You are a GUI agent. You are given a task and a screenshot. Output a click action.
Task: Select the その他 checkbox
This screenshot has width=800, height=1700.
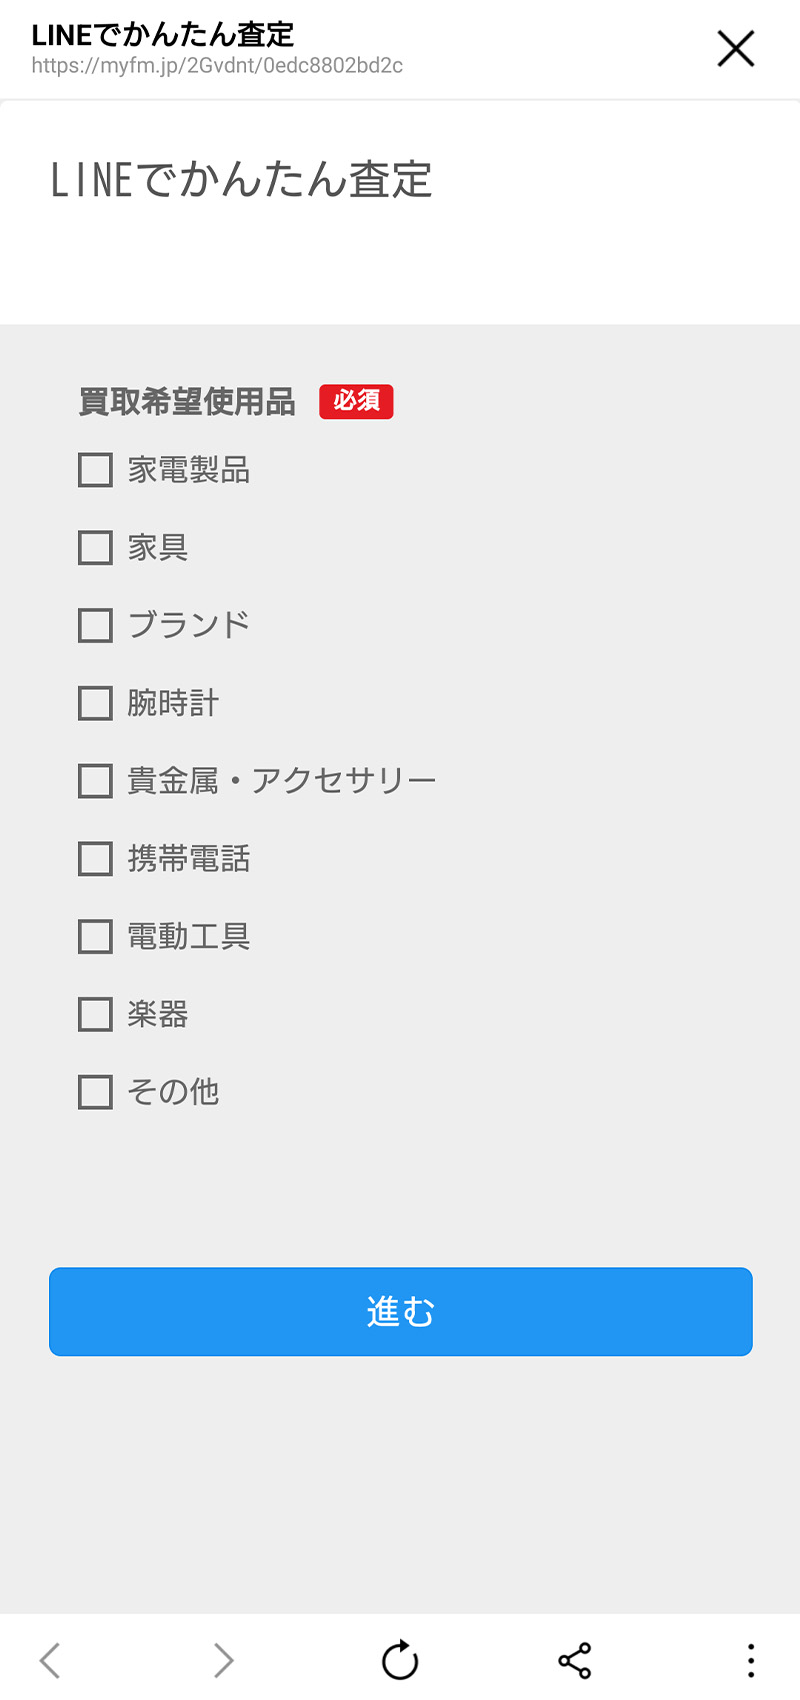click(x=95, y=1092)
